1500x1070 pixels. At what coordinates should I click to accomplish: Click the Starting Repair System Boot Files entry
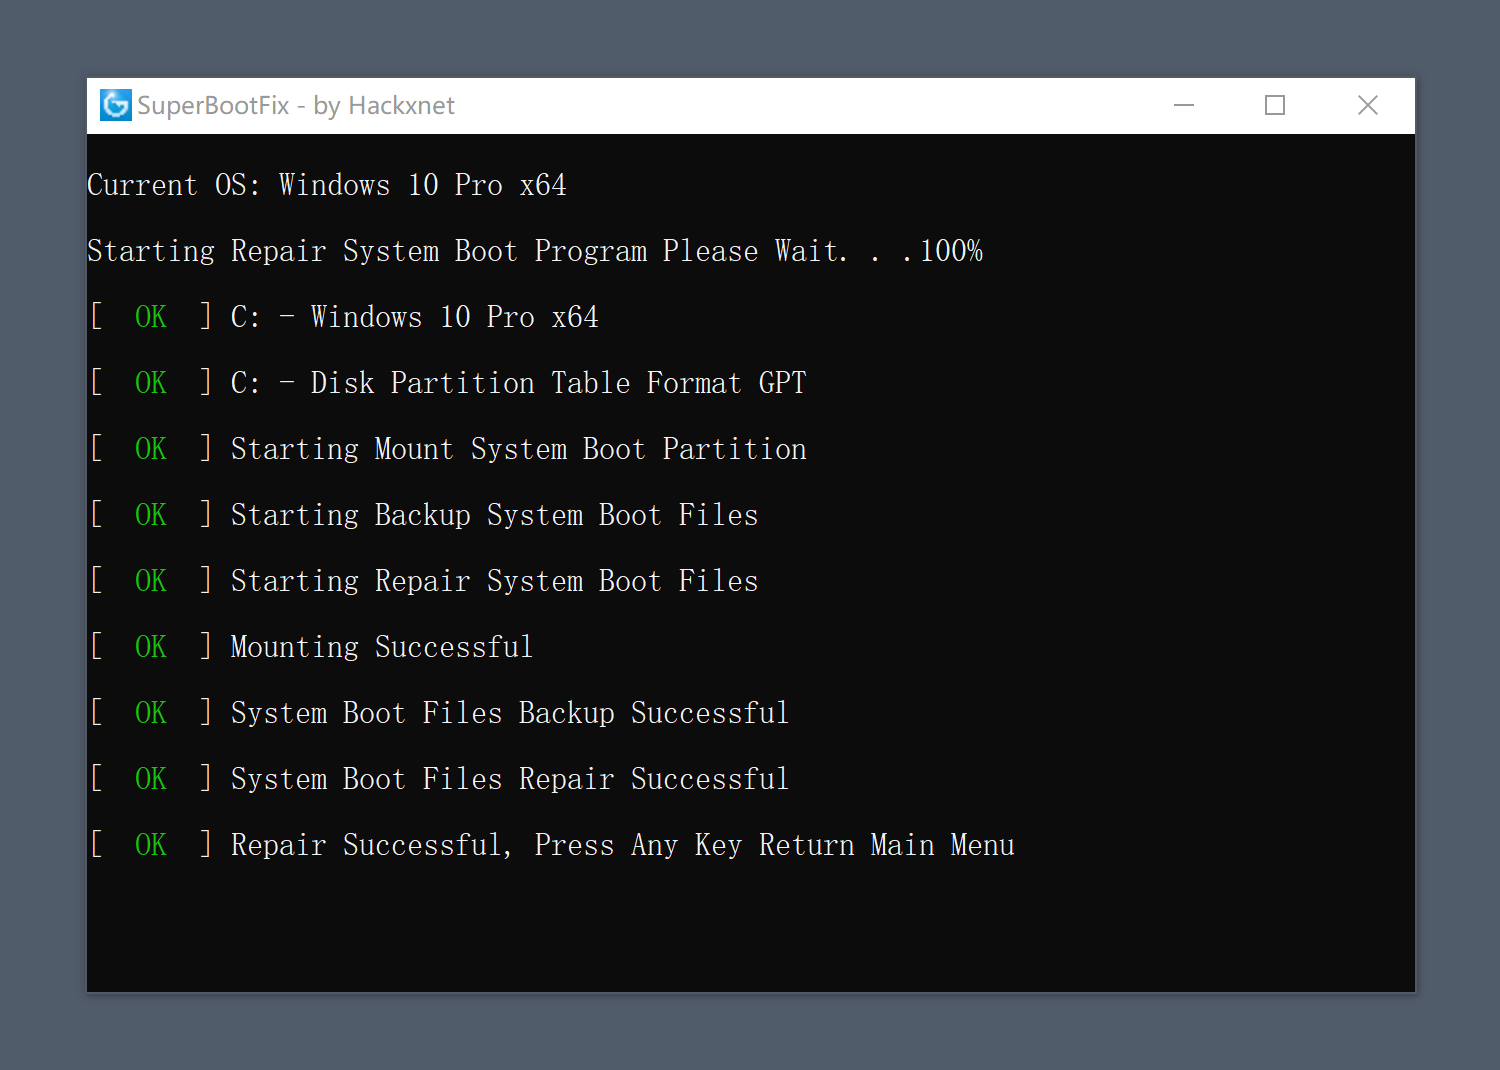[494, 580]
